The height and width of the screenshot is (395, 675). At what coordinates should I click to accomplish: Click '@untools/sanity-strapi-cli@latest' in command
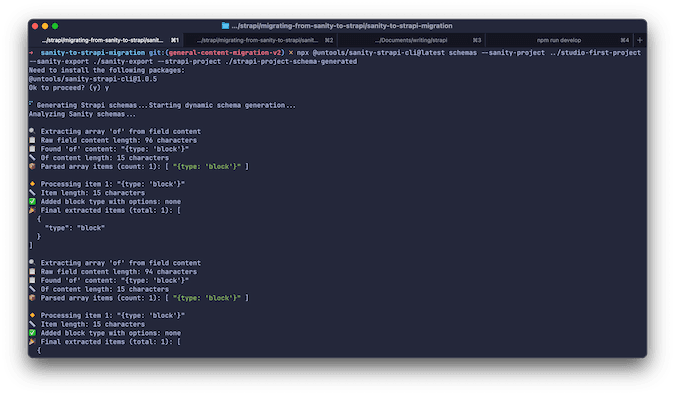[x=378, y=52]
